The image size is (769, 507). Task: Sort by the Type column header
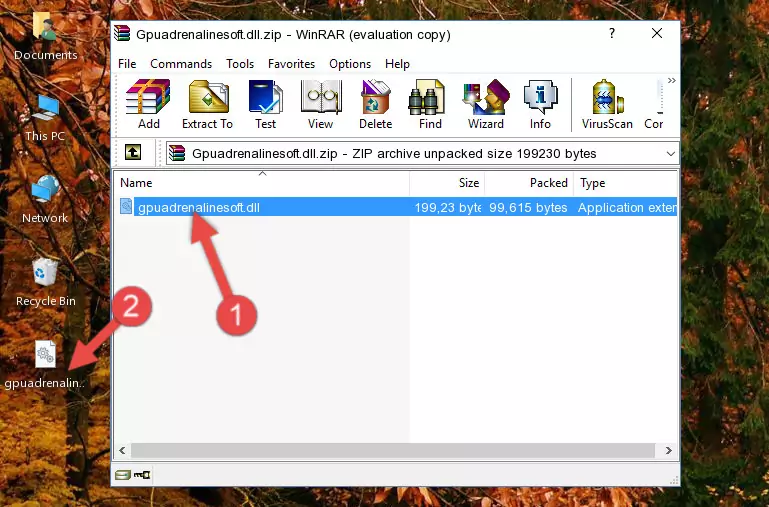625,183
